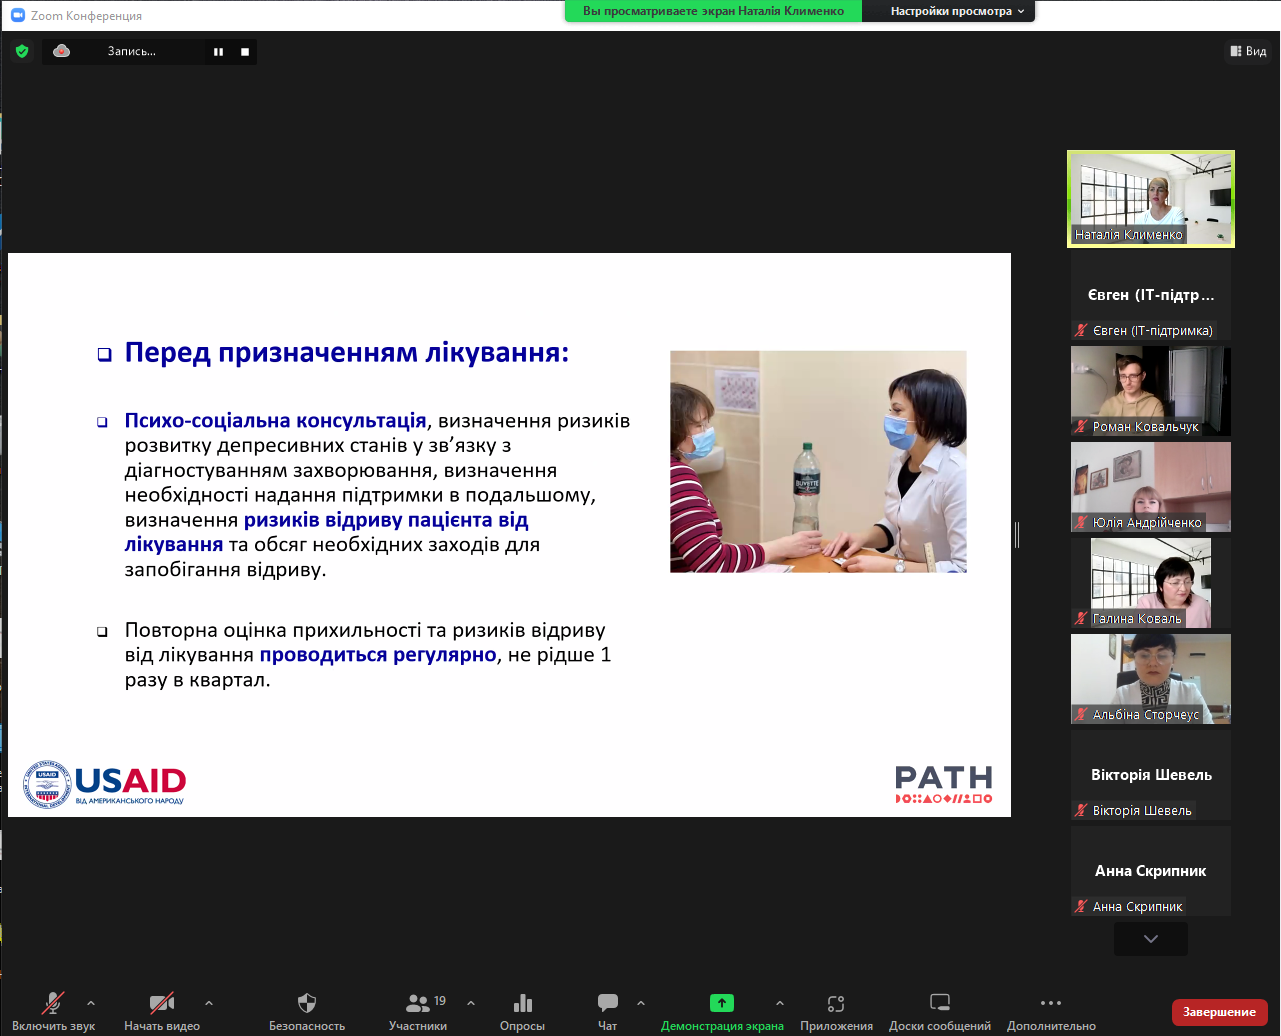Click the green Share Screen (Демонстрация экрана) icon
Viewport: 1281px width, 1036px height.
(x=721, y=1004)
